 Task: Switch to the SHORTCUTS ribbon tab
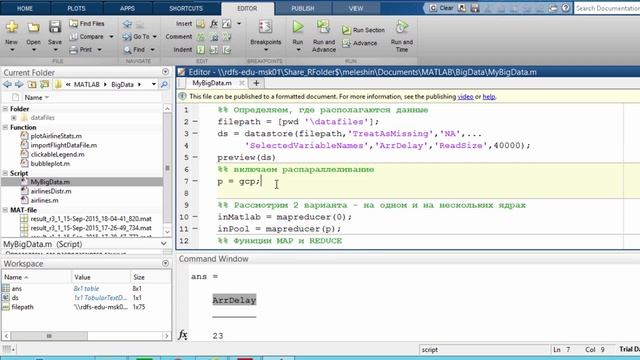coord(186,8)
